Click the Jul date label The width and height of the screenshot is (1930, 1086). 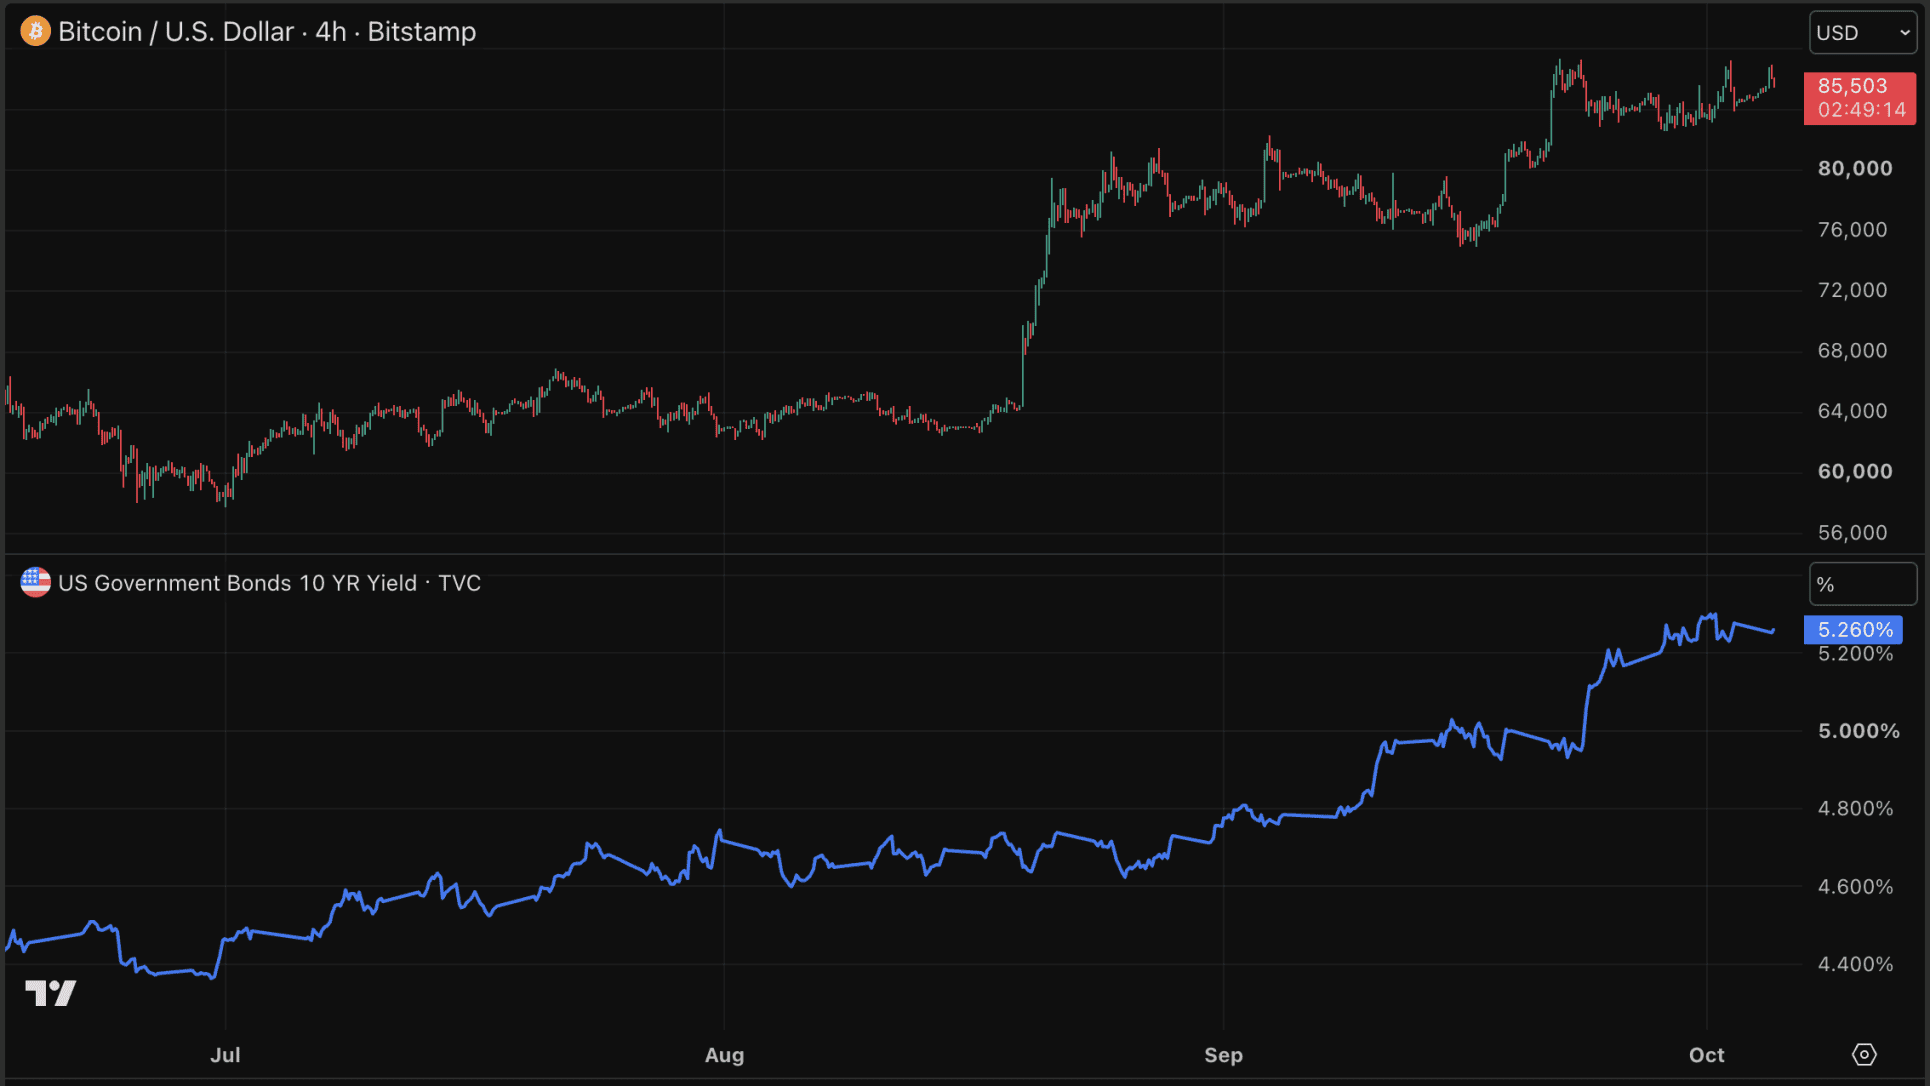[x=225, y=1055]
